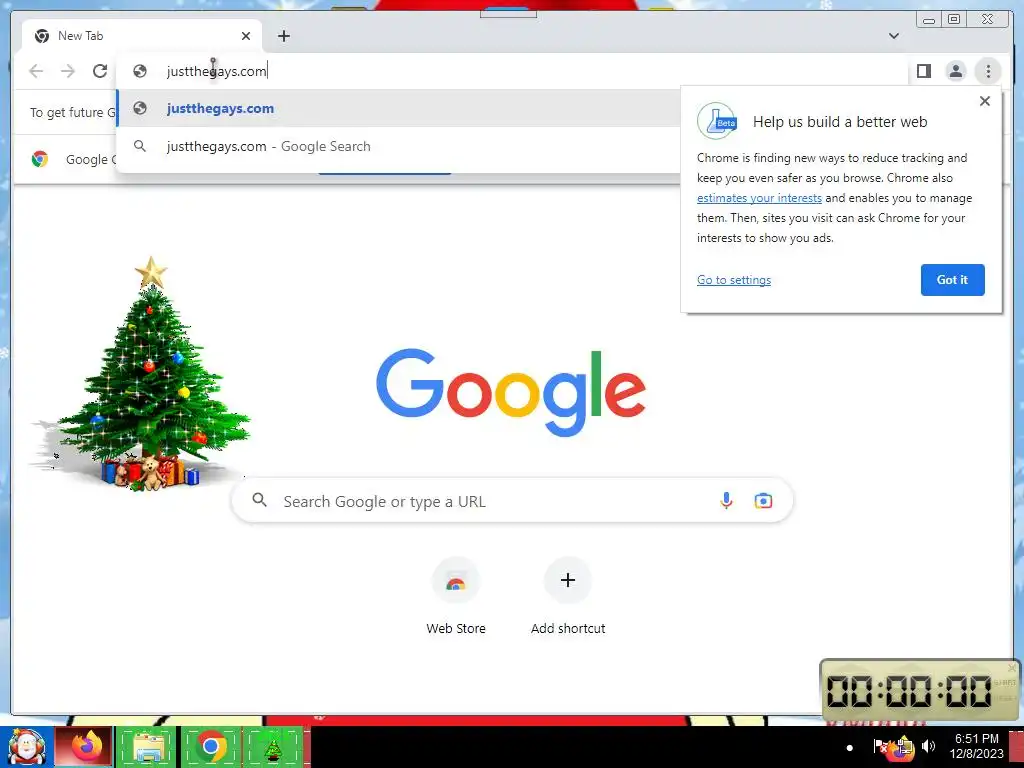Click the Add shortcut plus tile

[568, 597]
